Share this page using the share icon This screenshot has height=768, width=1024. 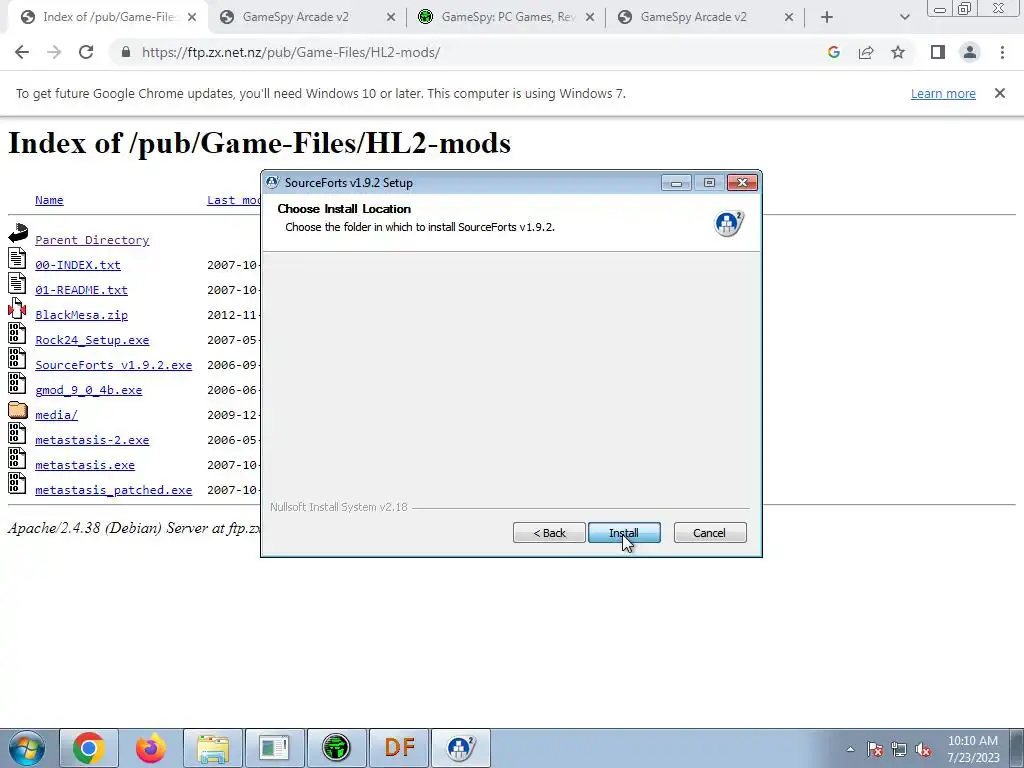pyautogui.click(x=866, y=52)
